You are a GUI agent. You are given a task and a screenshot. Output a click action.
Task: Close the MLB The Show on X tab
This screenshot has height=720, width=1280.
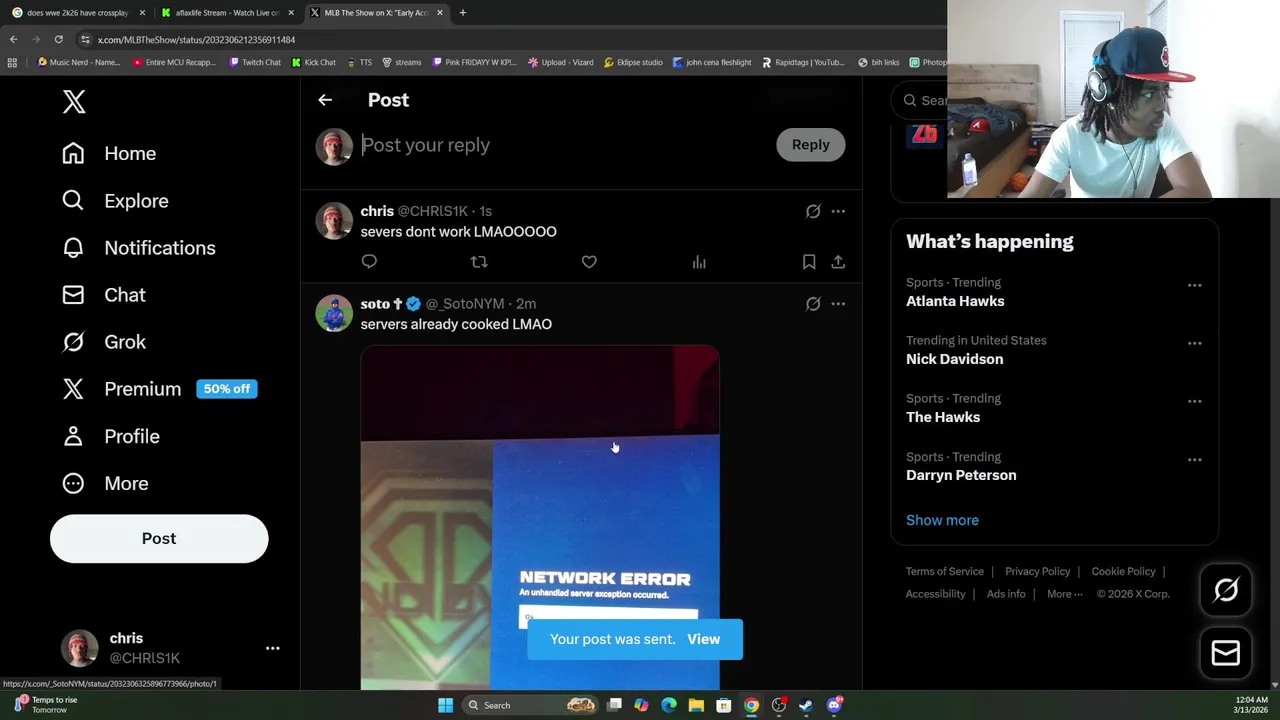point(439,13)
